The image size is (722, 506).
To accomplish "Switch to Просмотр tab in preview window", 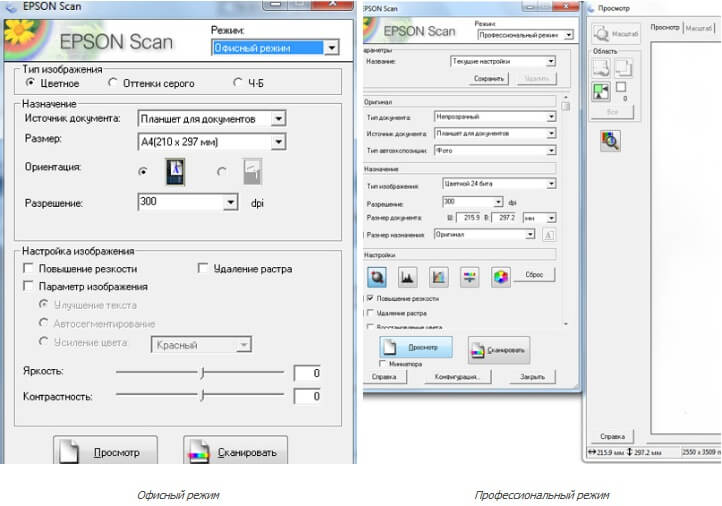I will click(x=664, y=28).
